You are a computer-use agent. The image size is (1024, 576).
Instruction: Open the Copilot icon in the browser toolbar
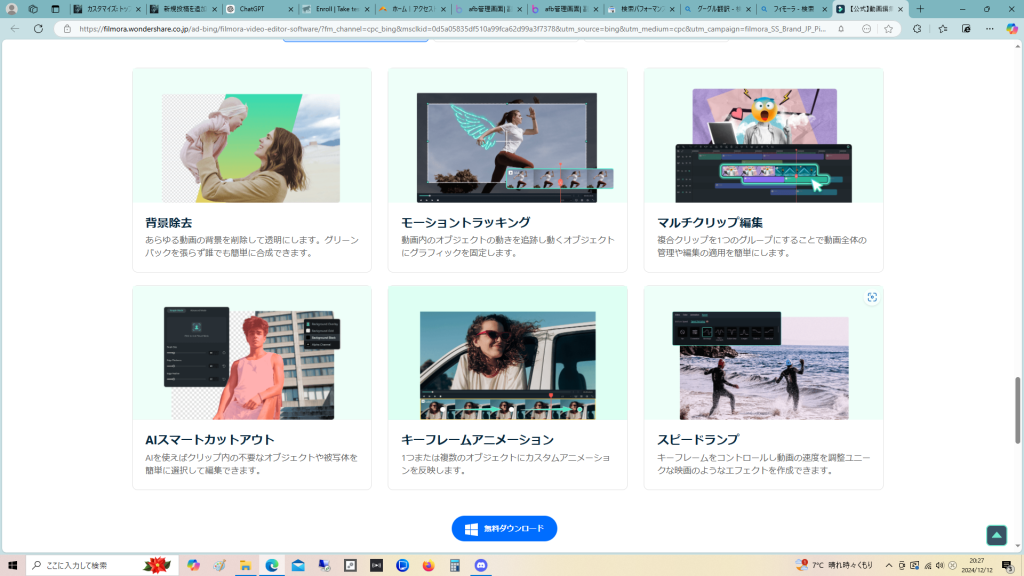tap(1010, 29)
